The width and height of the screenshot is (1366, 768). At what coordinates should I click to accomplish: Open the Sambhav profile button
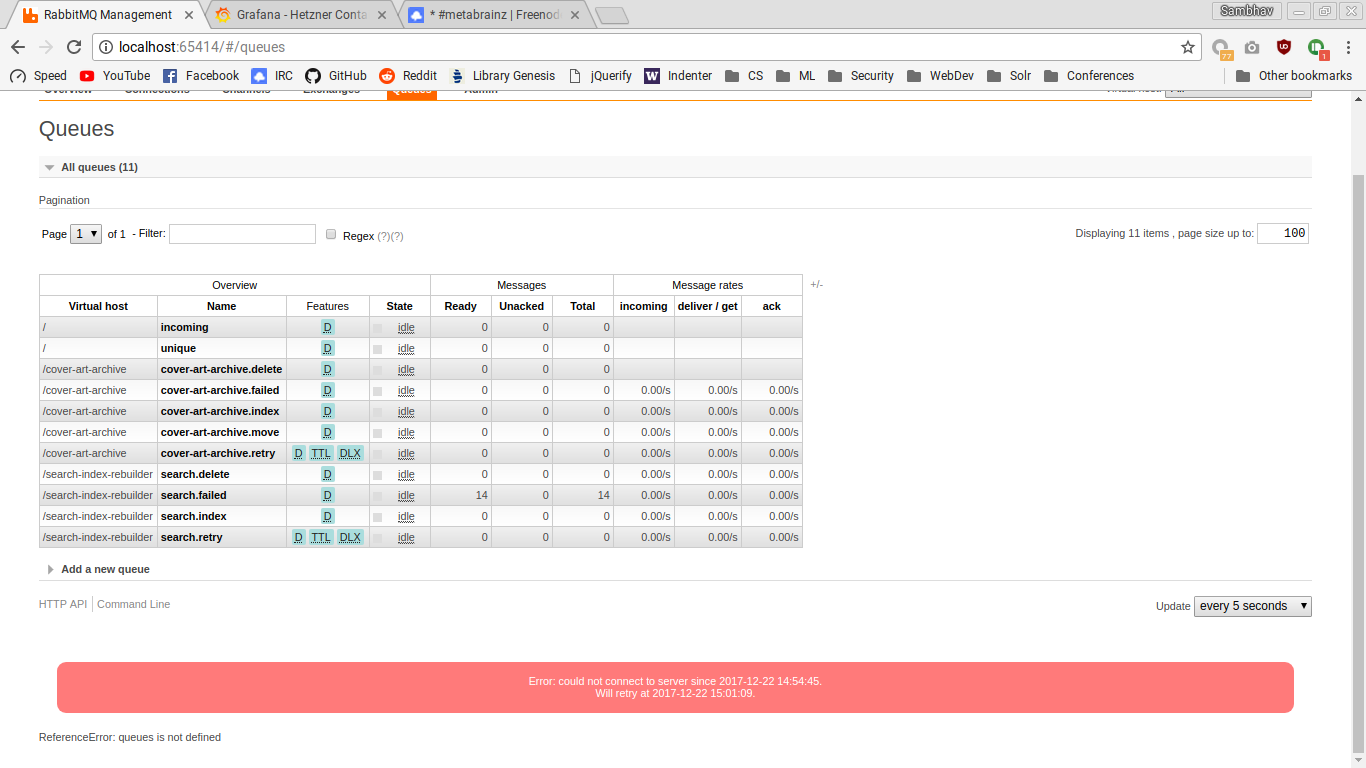click(x=1245, y=10)
